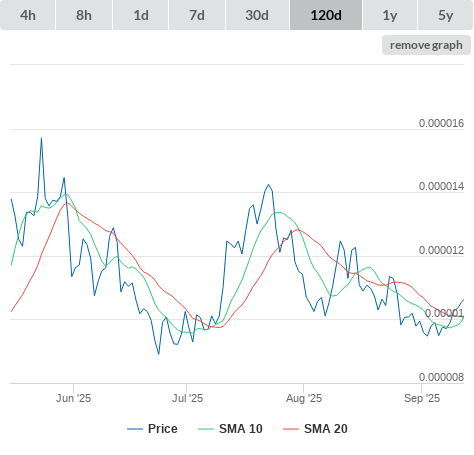View the 5y price history
The height and width of the screenshot is (455, 474).
[445, 15]
